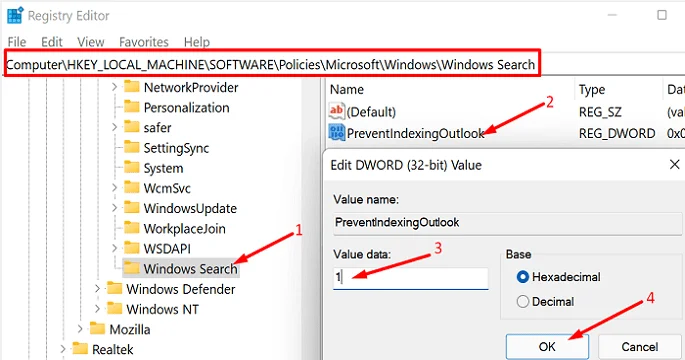Expand the Mozilla key
Screen dimensions: 685x360
(x=80, y=329)
